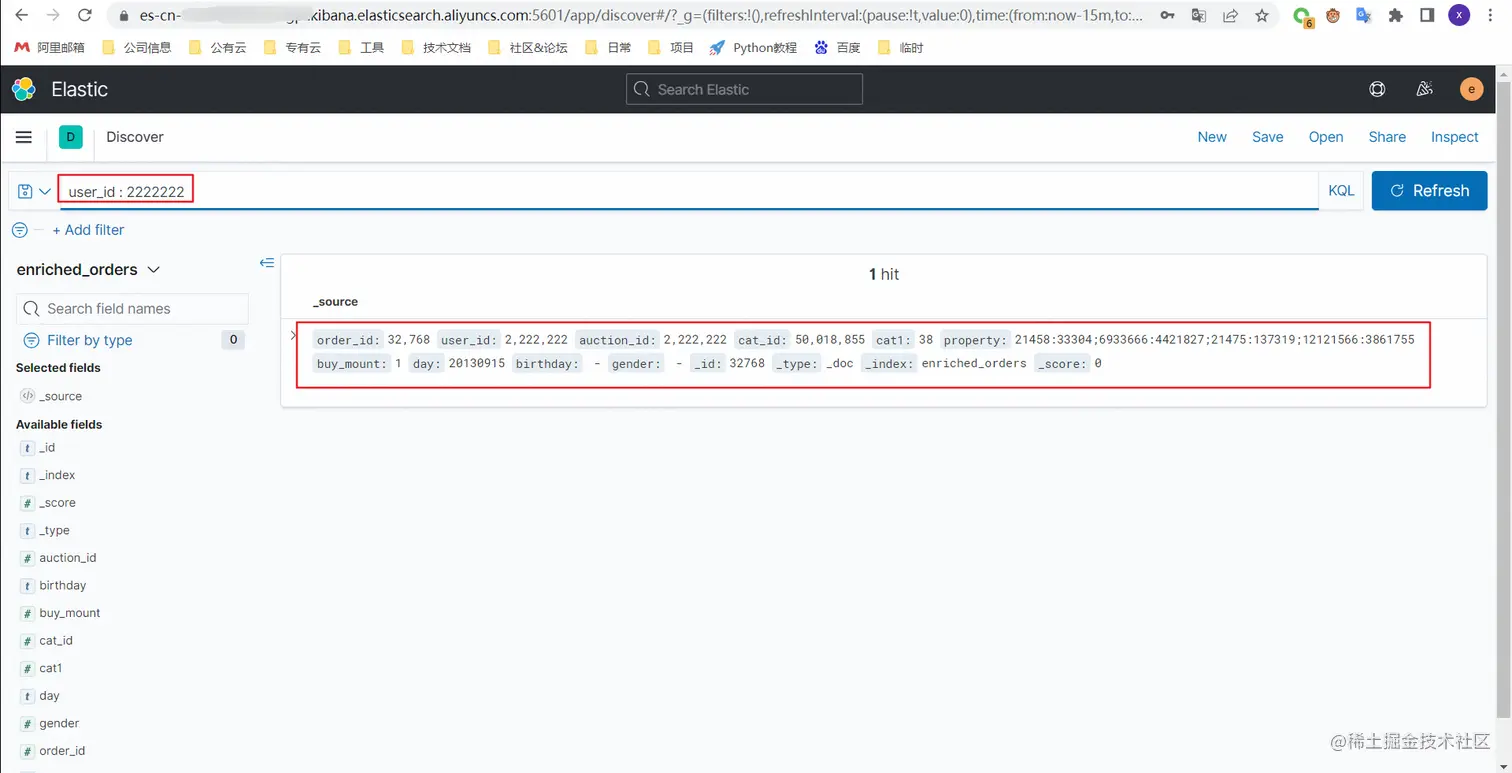The width and height of the screenshot is (1512, 773).
Task: Click the green extension icon with badge
Action: click(x=1301, y=16)
